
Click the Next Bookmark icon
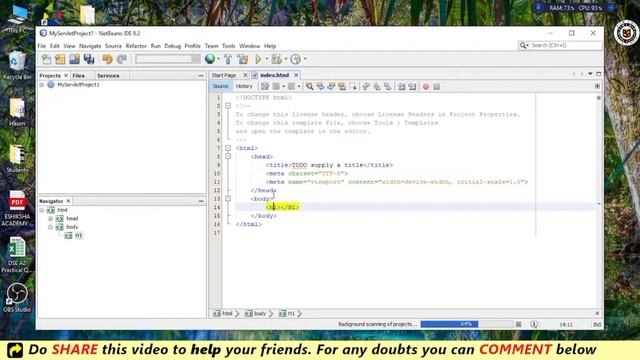377,87
